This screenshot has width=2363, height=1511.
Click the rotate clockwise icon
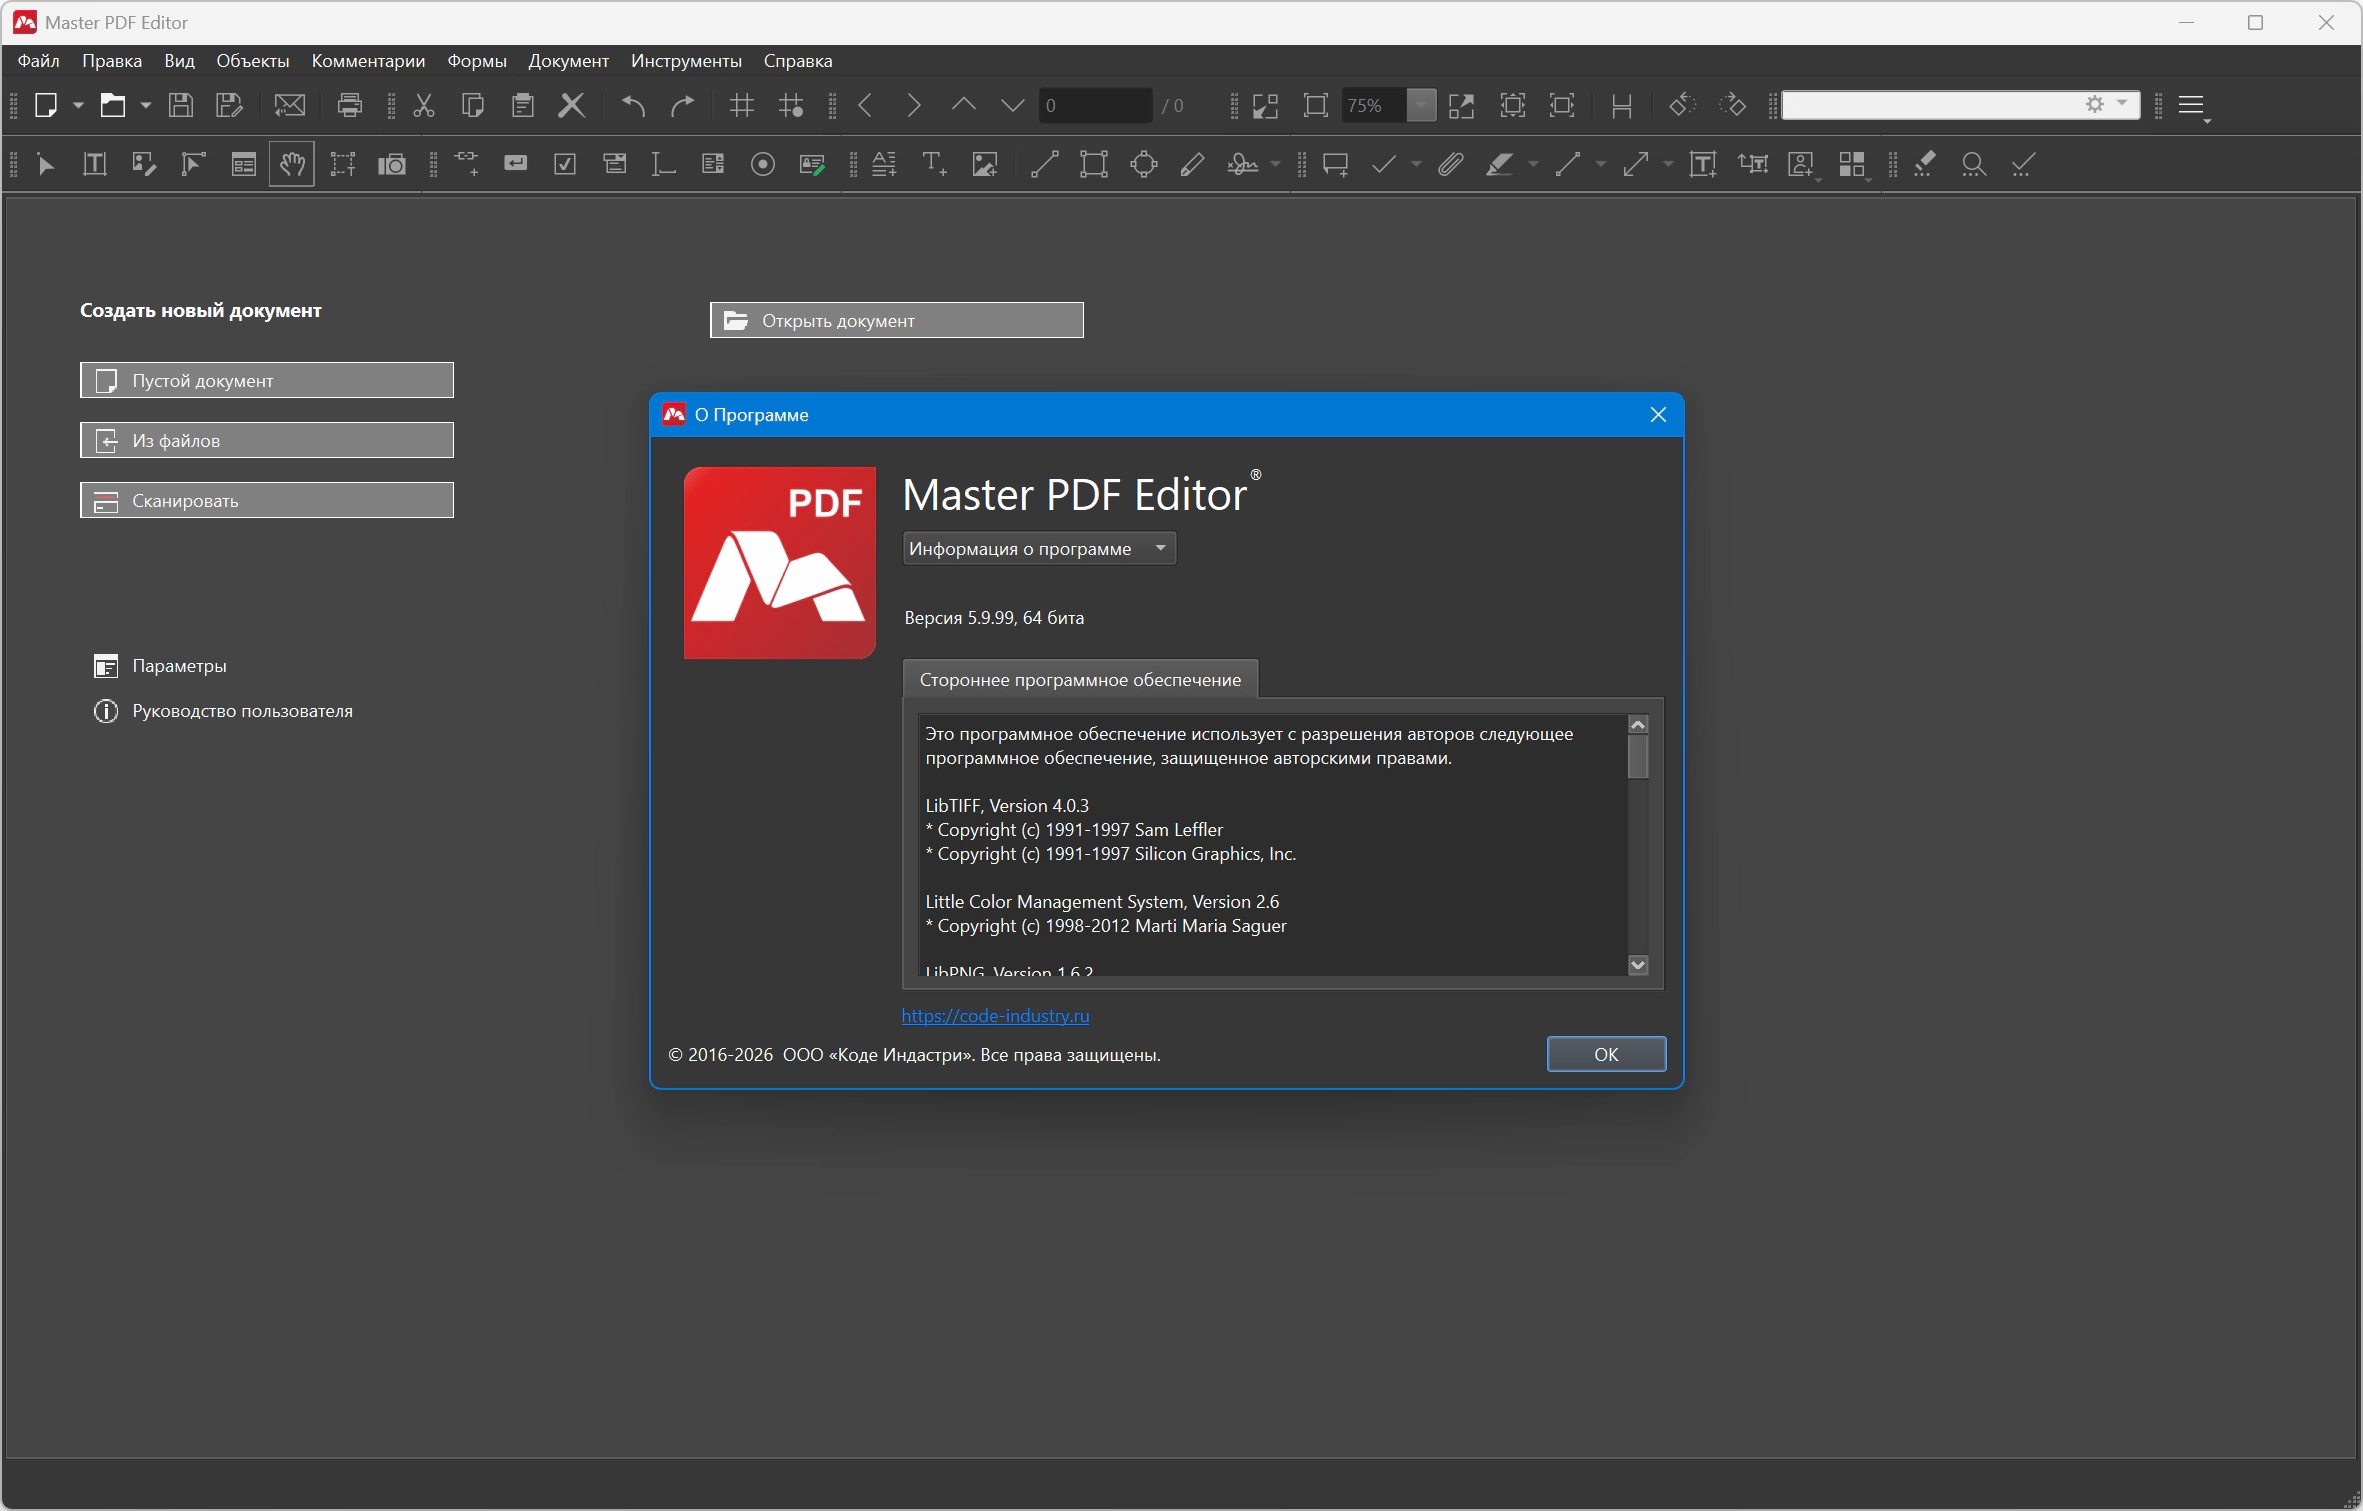point(1733,105)
